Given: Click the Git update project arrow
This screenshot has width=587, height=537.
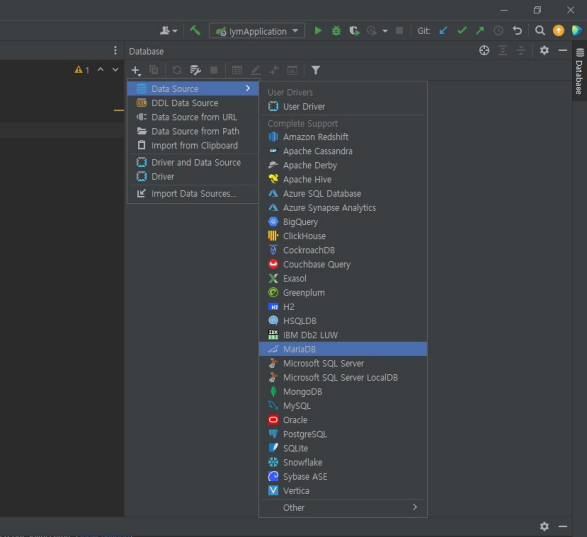Looking at the screenshot, I should click(x=443, y=31).
